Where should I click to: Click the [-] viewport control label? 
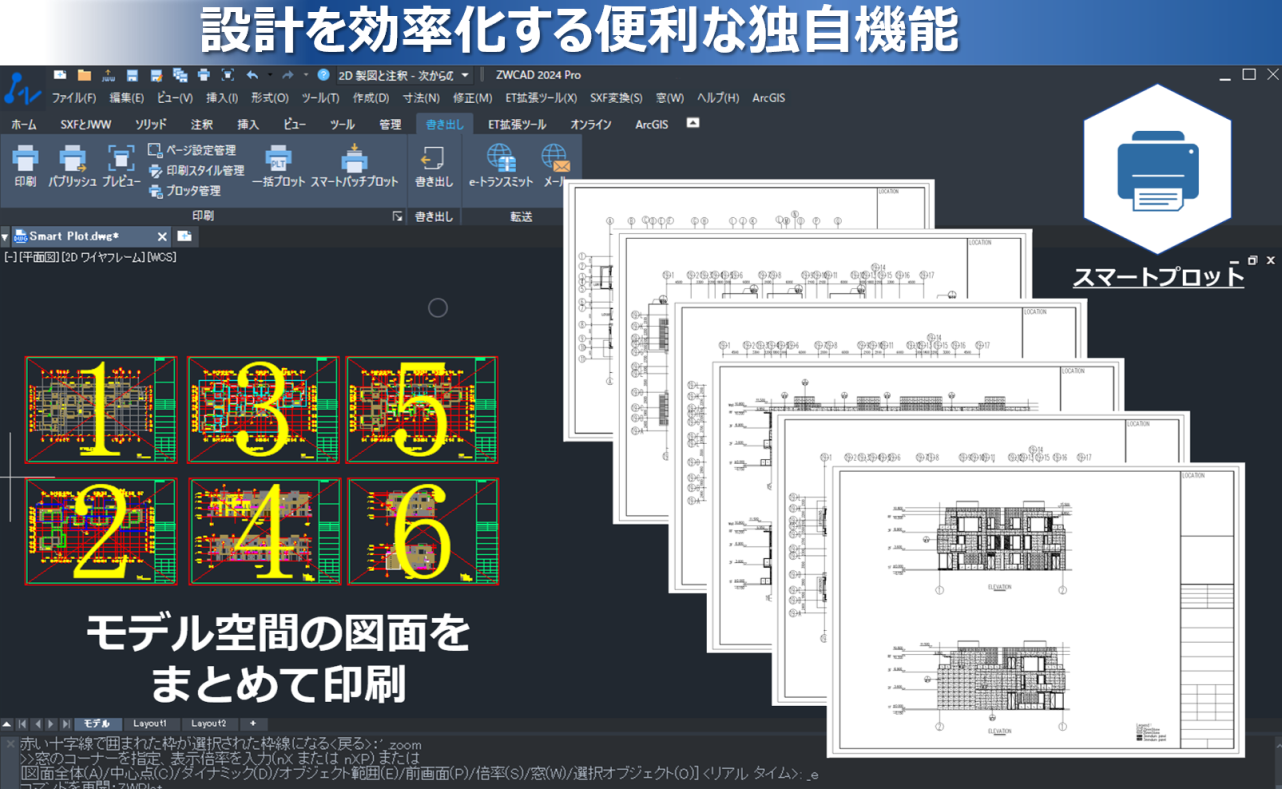(x=10, y=257)
